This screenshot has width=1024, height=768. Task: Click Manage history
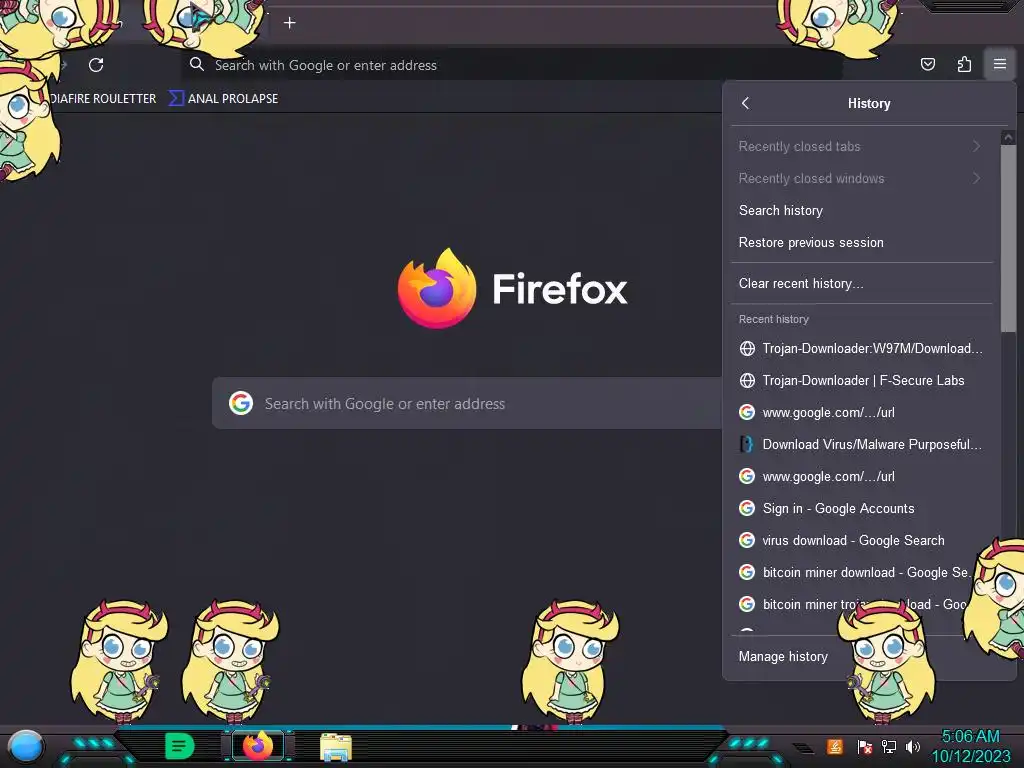point(783,656)
